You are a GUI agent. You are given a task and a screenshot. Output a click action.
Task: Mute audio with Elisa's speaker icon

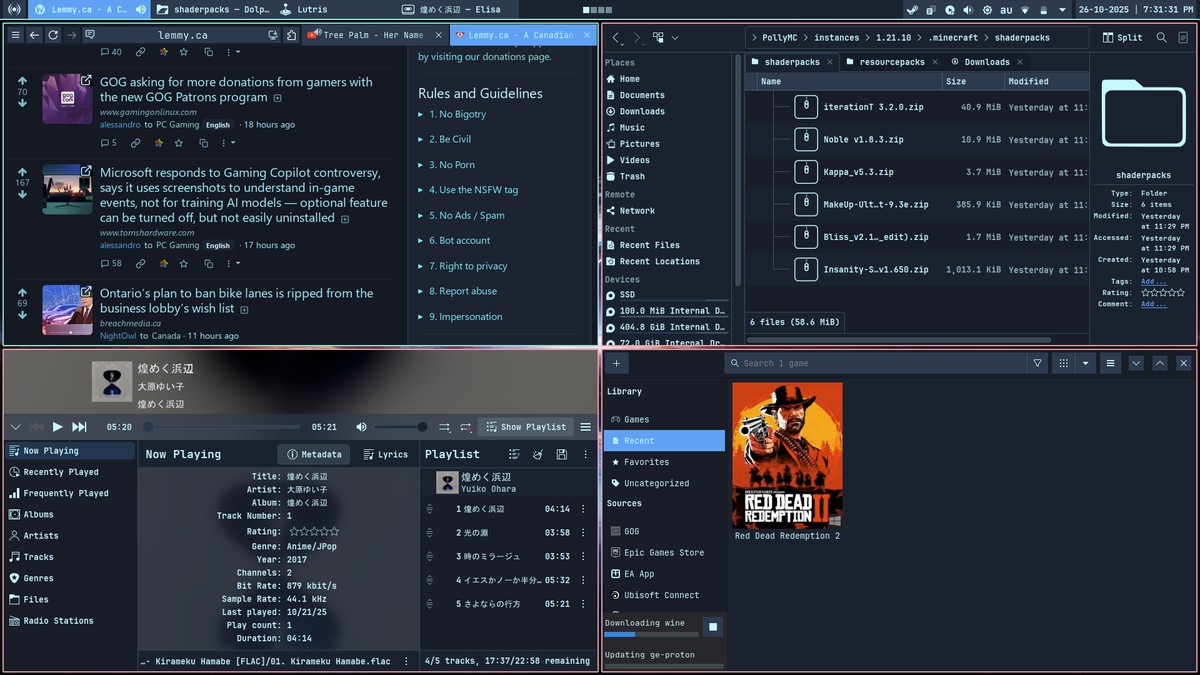click(361, 427)
